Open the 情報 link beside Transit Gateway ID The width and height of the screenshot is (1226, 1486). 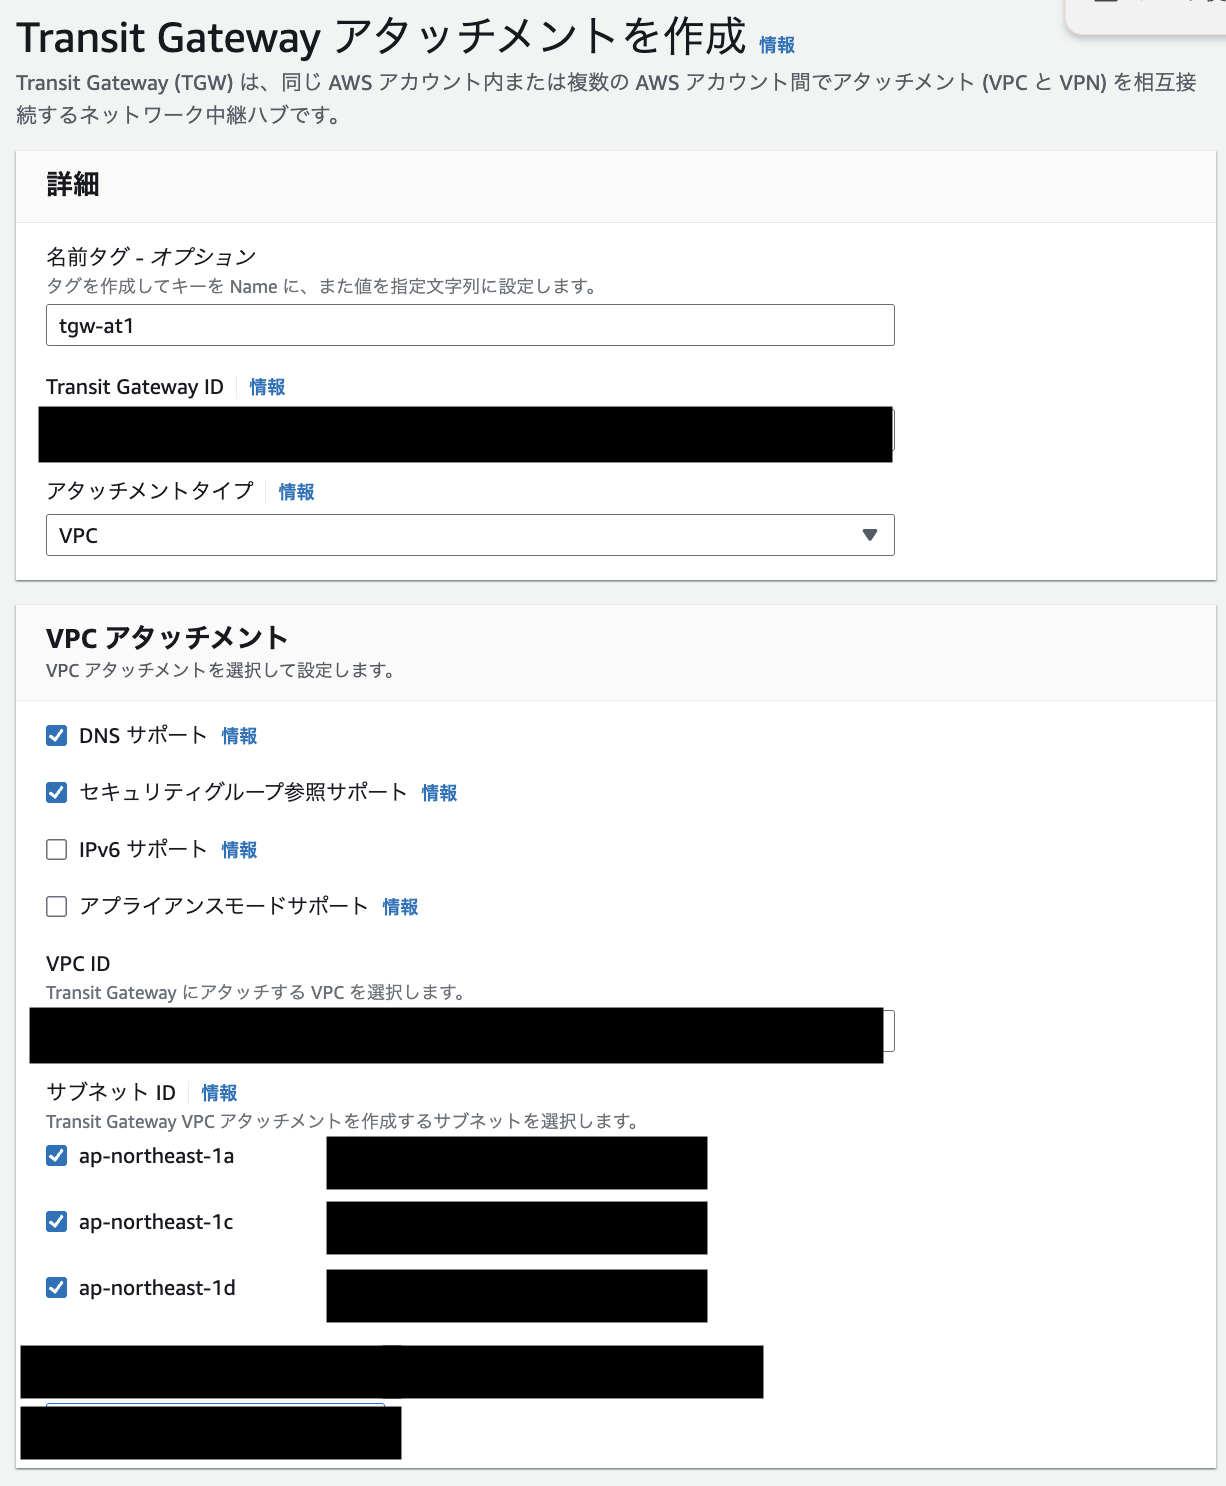click(265, 387)
